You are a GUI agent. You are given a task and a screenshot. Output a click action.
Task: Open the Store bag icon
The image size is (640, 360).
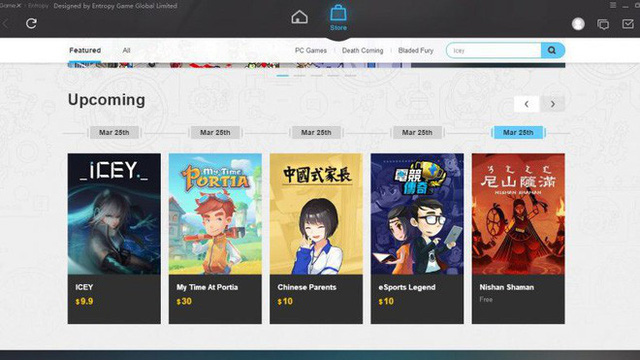(x=338, y=13)
